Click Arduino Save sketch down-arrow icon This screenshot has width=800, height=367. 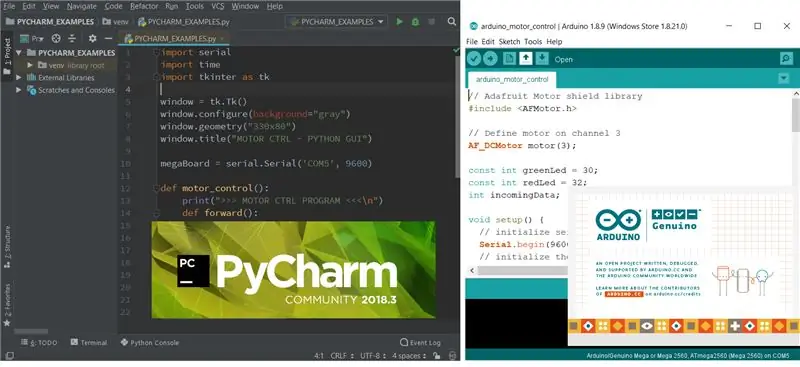(x=542, y=59)
